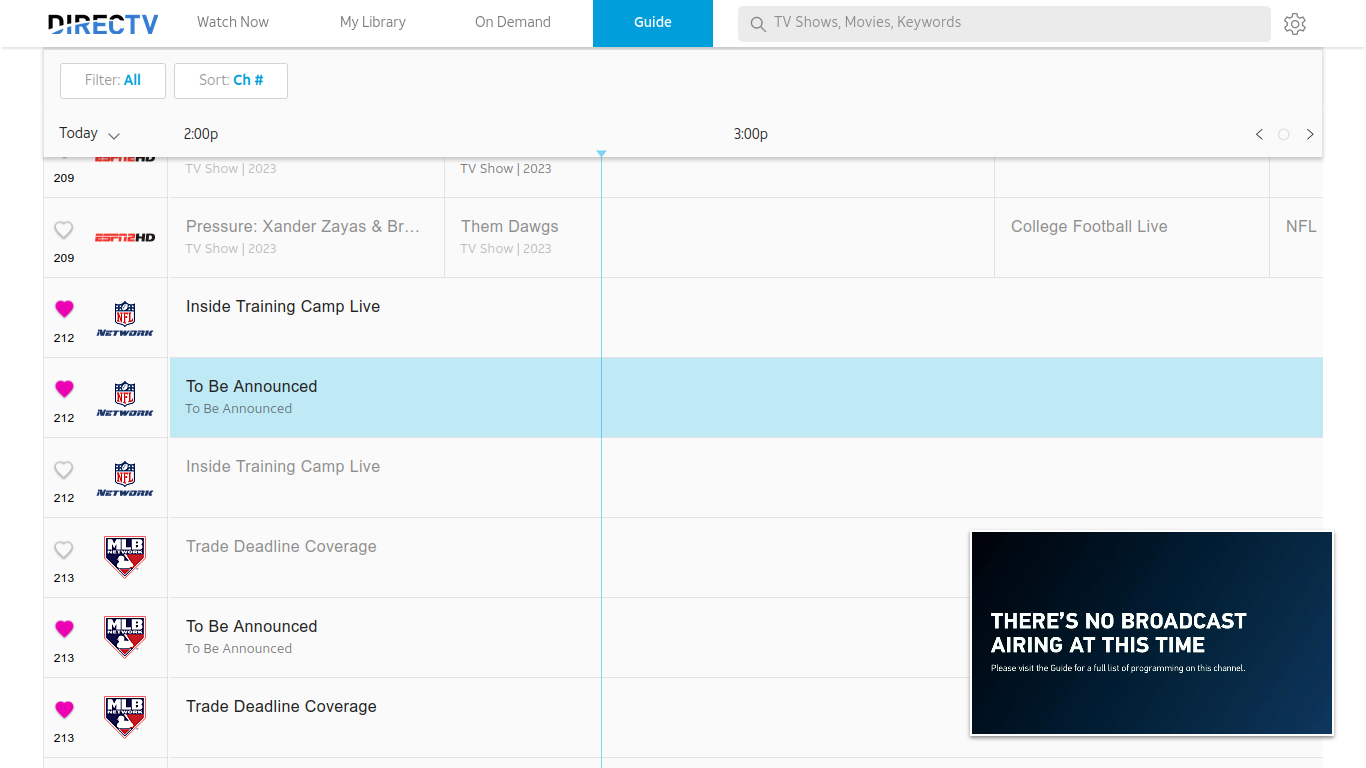Open bold Inside Training Camp Live listing

pyautogui.click(x=746, y=317)
